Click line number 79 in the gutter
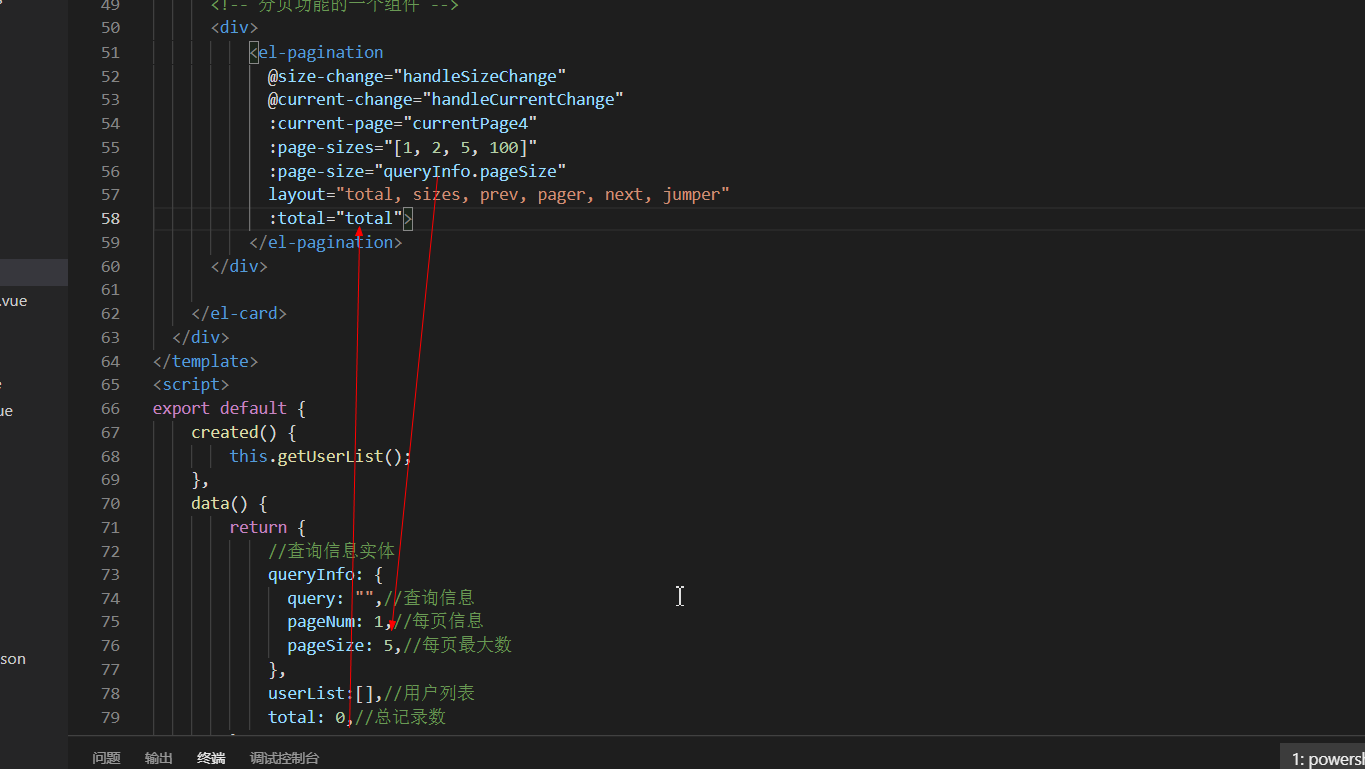 (110, 717)
